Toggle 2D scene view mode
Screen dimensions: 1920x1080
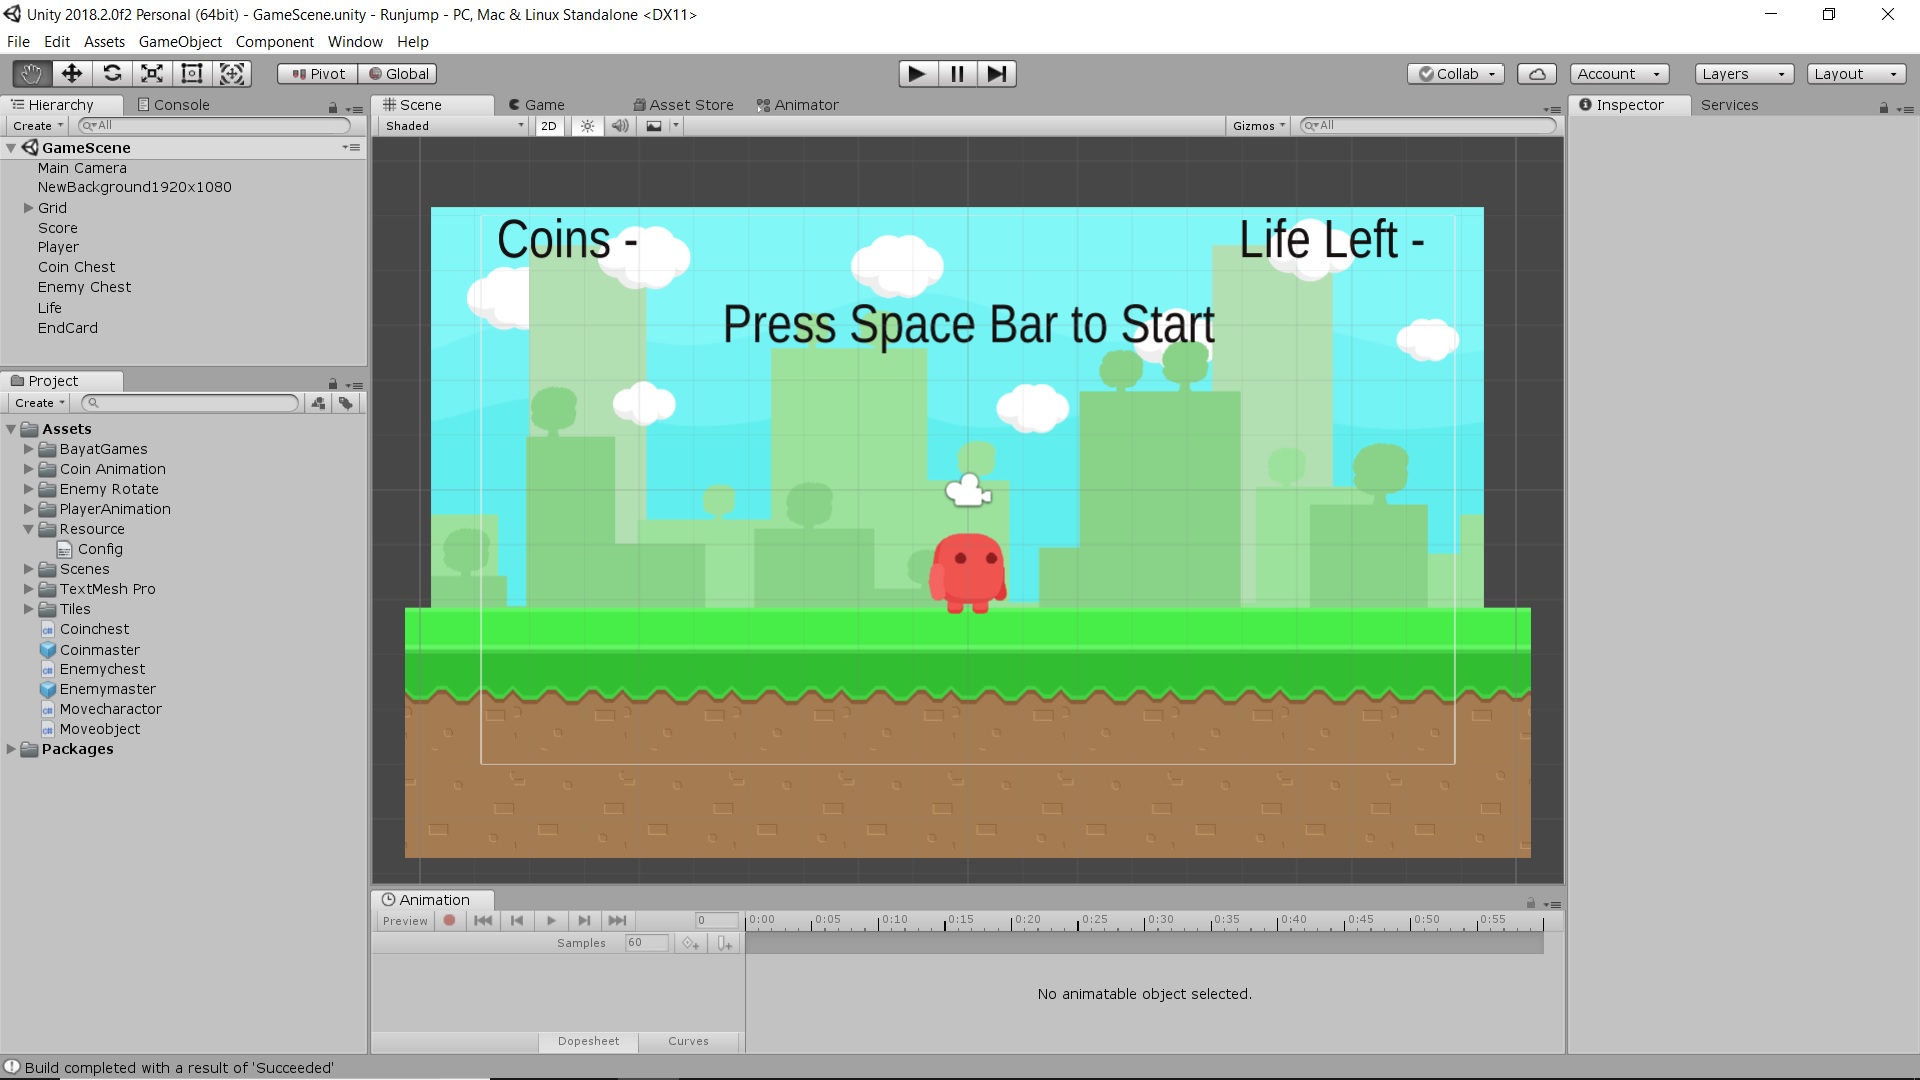548,126
